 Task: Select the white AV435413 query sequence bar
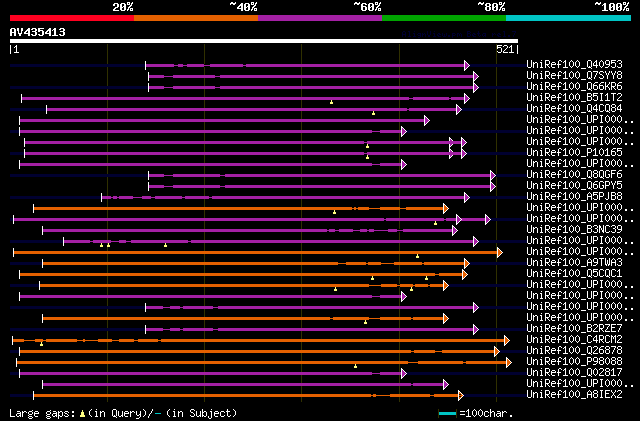pyautogui.click(x=264, y=41)
